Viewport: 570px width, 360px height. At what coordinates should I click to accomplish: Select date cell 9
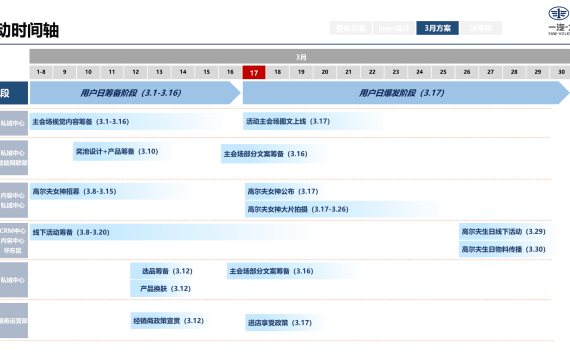tap(64, 72)
